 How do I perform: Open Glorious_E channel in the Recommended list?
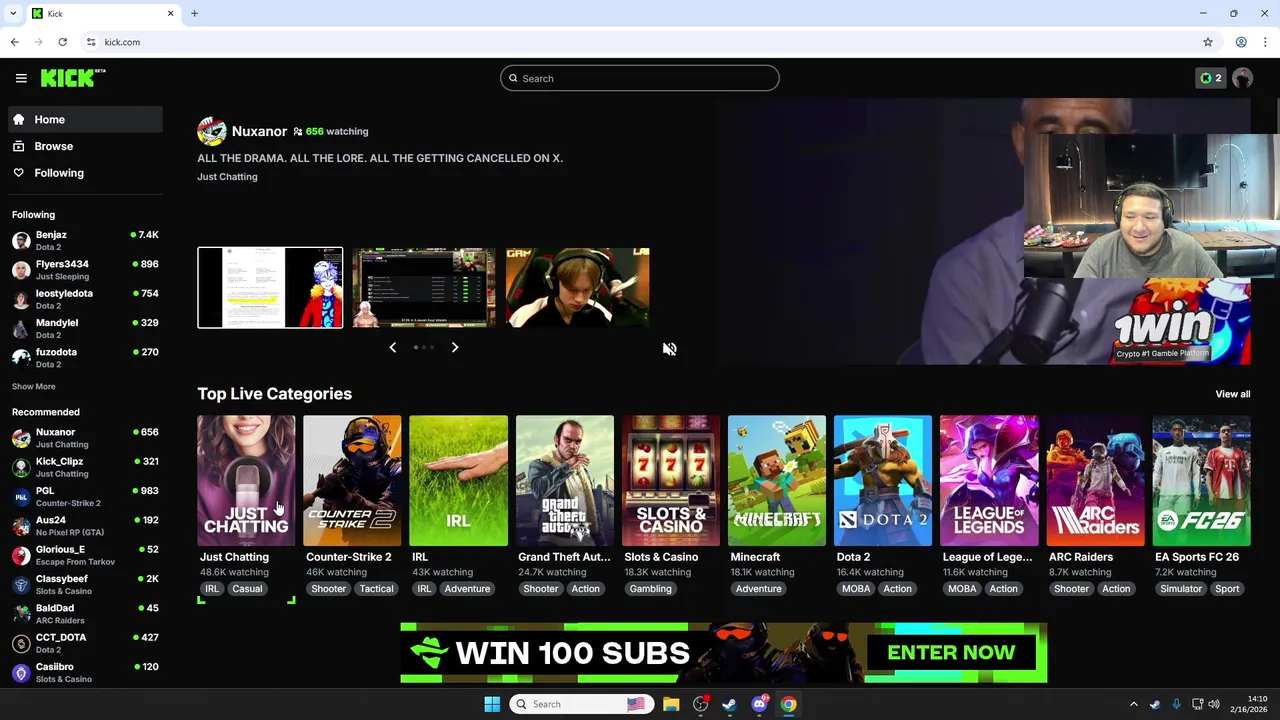coord(85,555)
